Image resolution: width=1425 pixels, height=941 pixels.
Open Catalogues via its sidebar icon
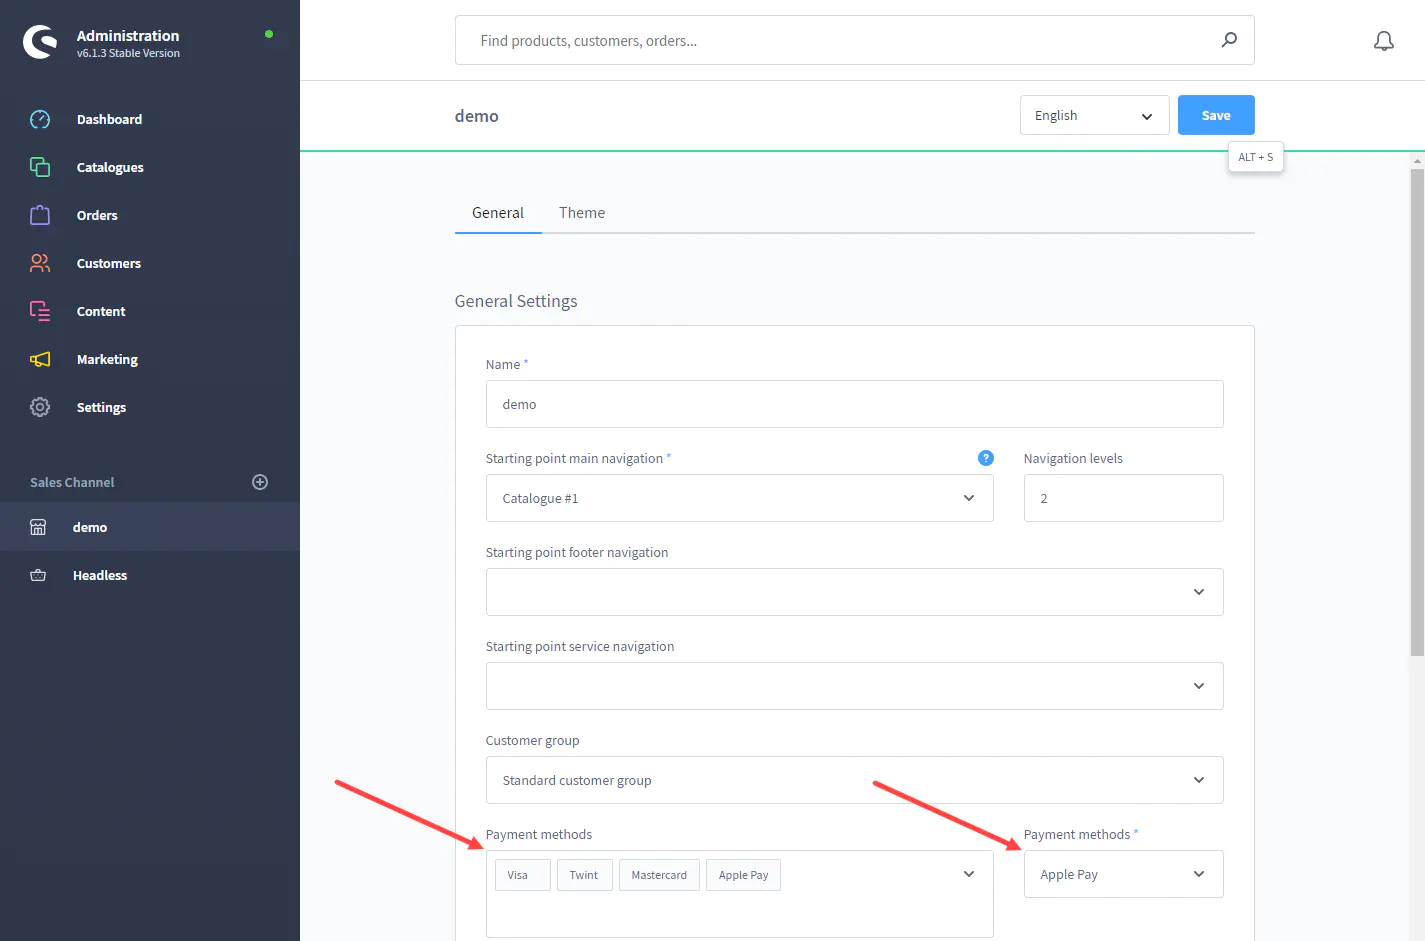(40, 167)
